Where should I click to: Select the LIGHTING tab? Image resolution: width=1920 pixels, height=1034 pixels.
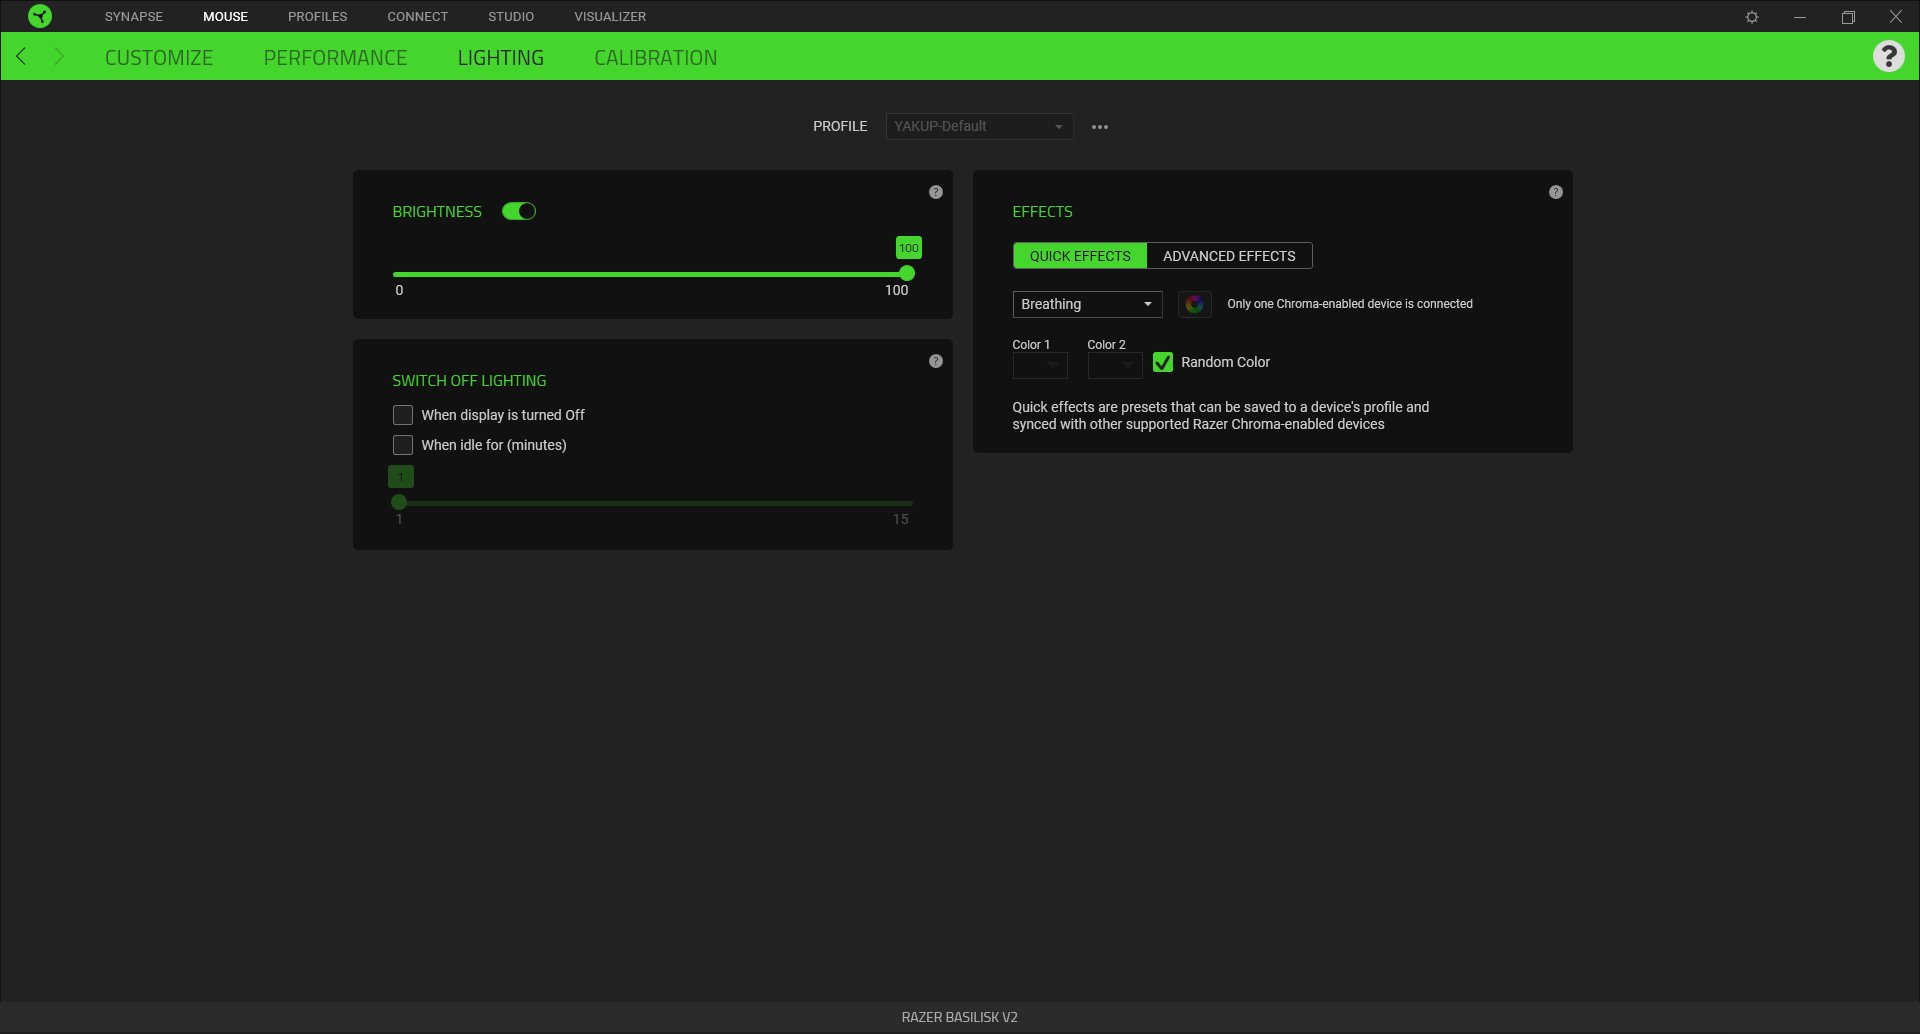(x=501, y=58)
